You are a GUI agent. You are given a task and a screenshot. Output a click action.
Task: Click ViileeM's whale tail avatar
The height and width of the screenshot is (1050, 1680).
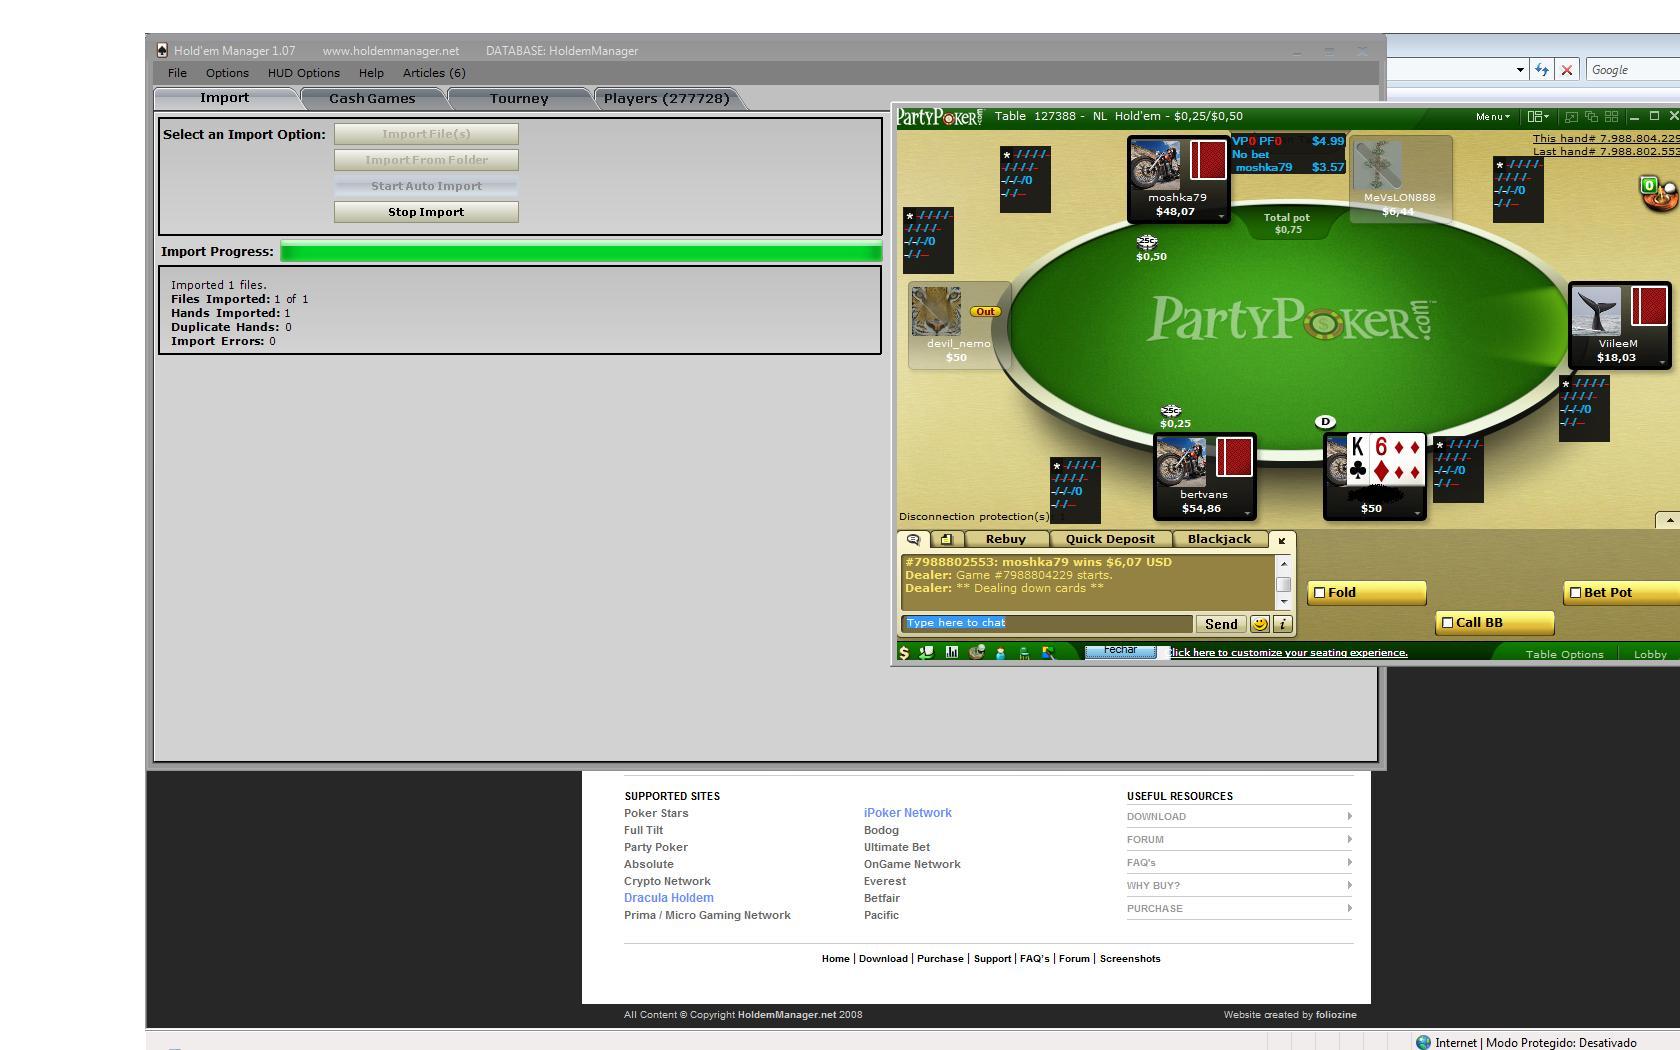coord(1596,313)
